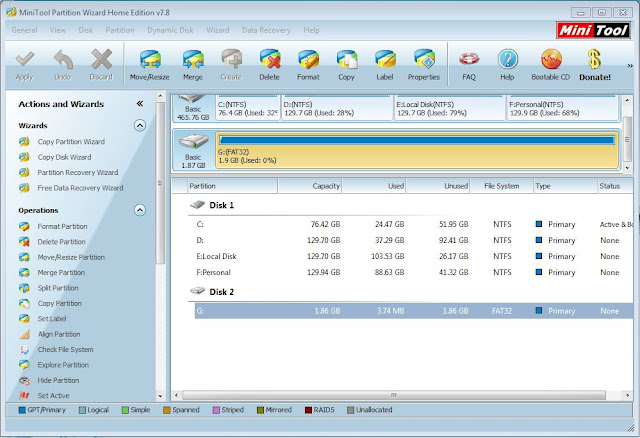Collapse the Actions and Wizards panel
Viewport: 640px width, 438px height.
click(140, 104)
